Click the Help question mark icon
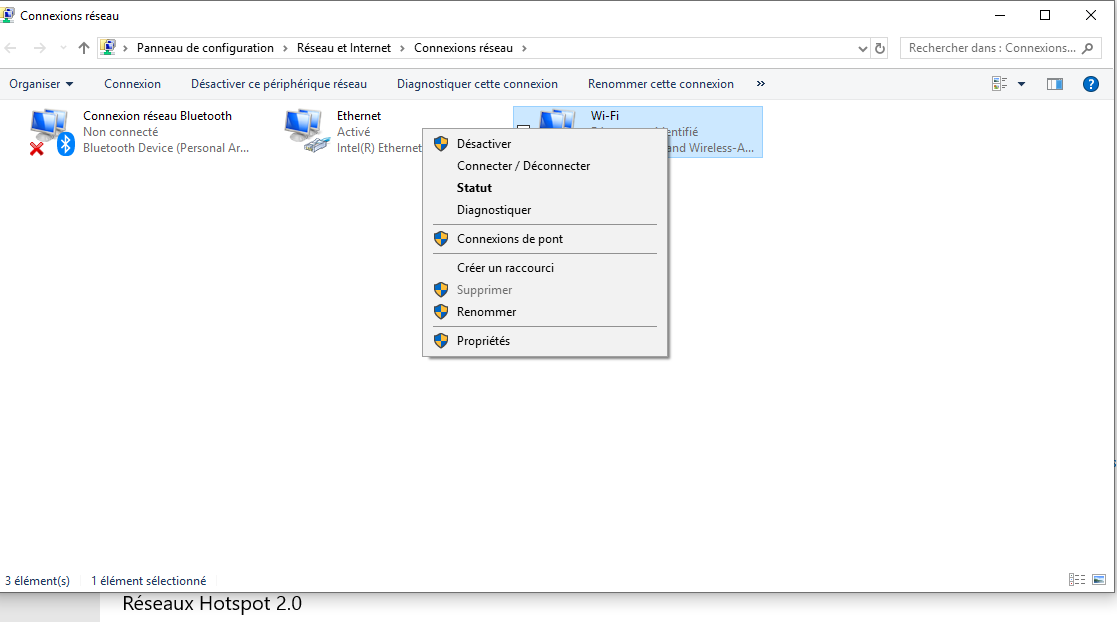 click(1091, 84)
